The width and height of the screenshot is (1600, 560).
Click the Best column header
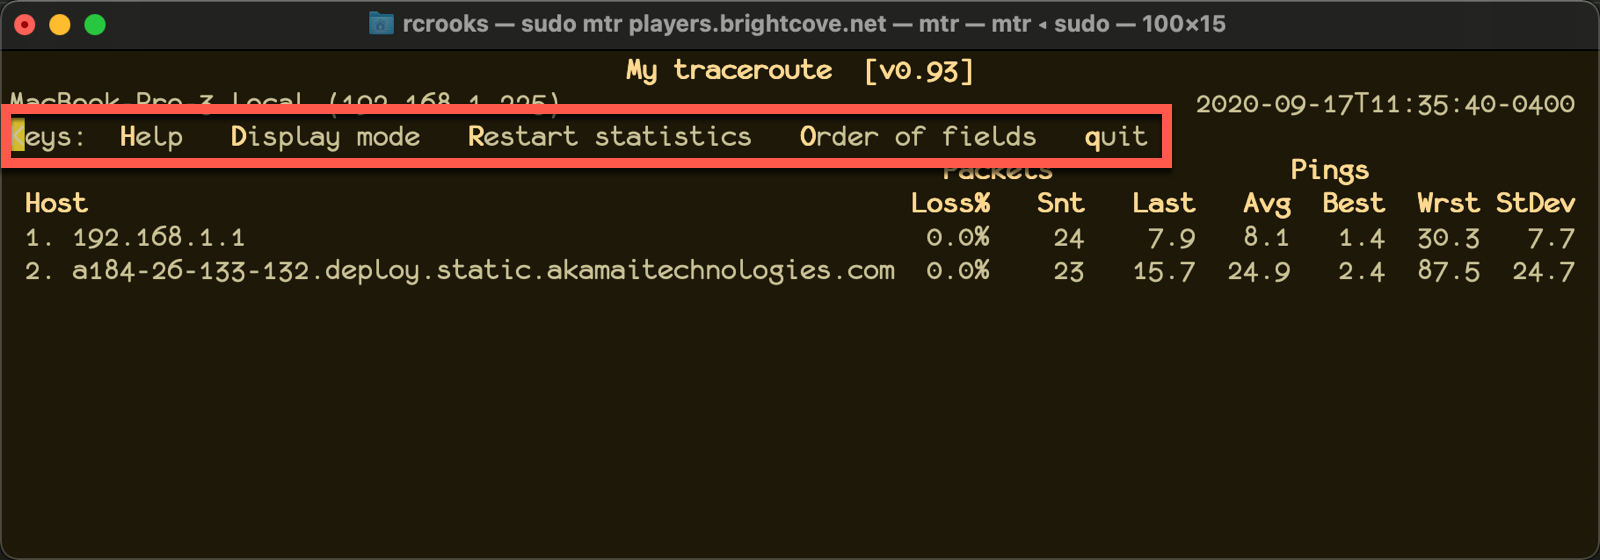click(x=1353, y=203)
